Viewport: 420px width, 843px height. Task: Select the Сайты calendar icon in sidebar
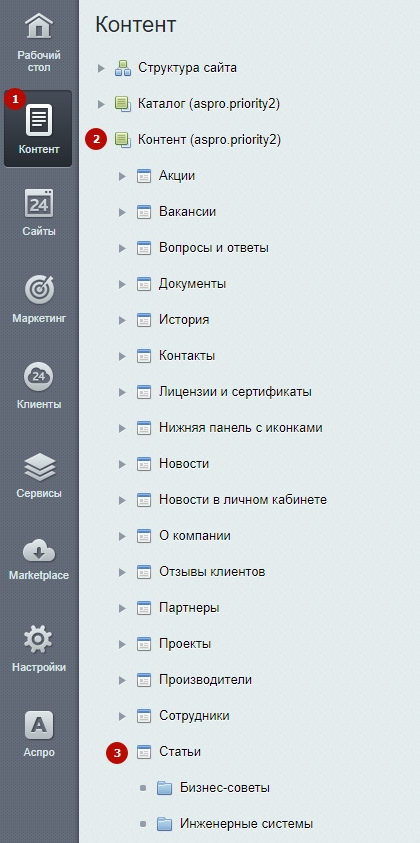pyautogui.click(x=39, y=203)
